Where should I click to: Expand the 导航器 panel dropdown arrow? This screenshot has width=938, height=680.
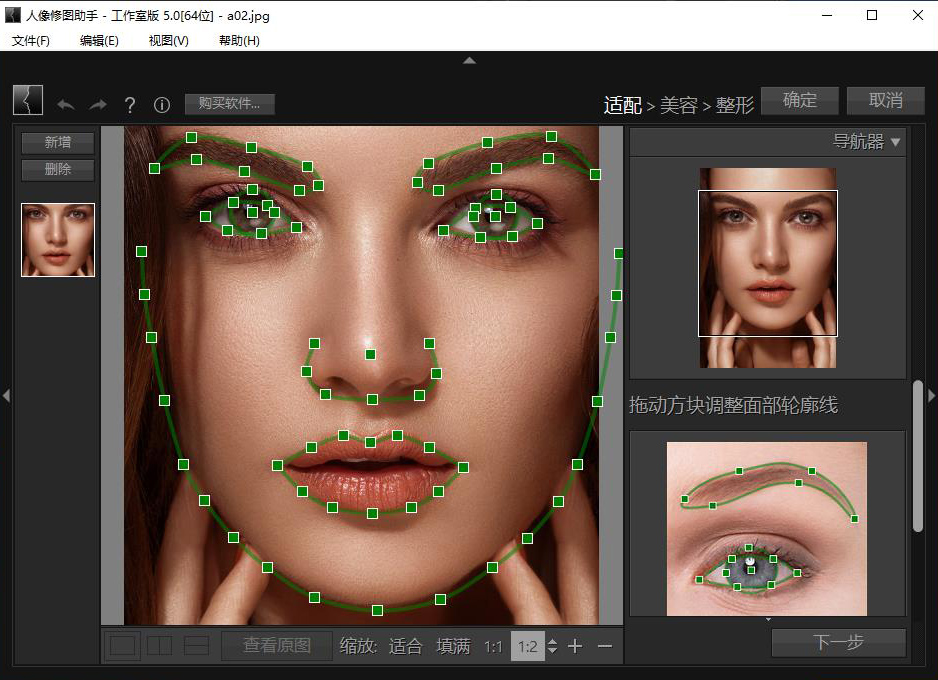coord(895,142)
